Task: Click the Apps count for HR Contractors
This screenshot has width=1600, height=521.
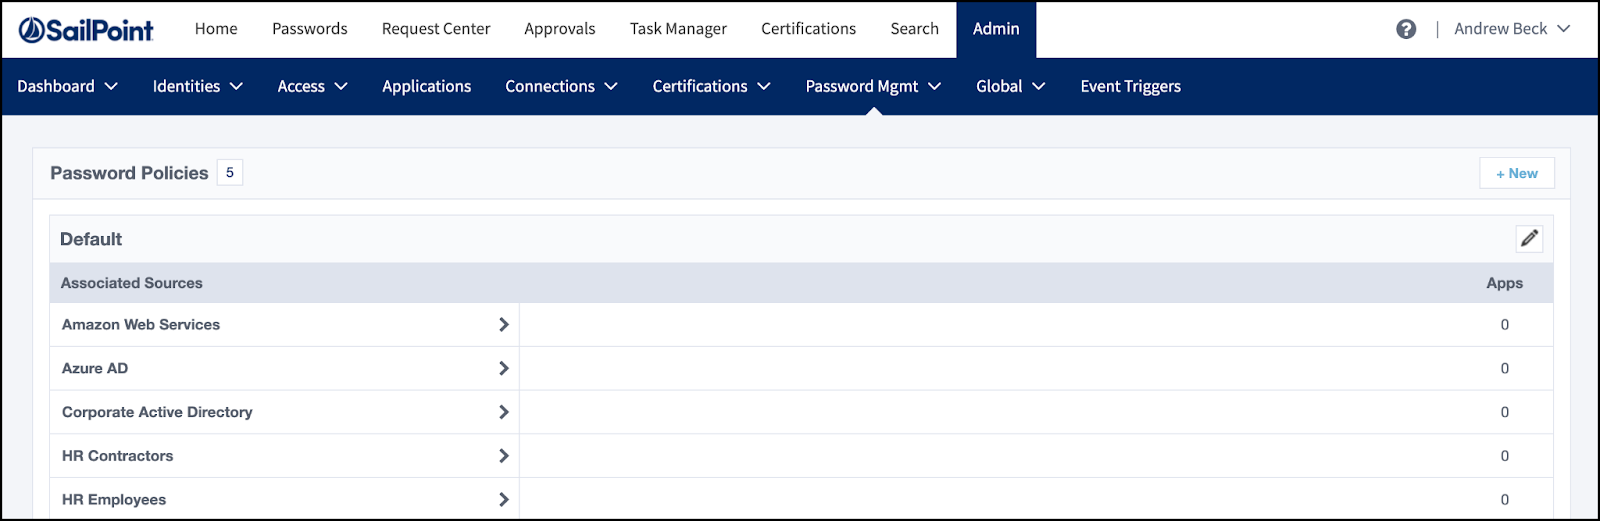Action: (1504, 456)
